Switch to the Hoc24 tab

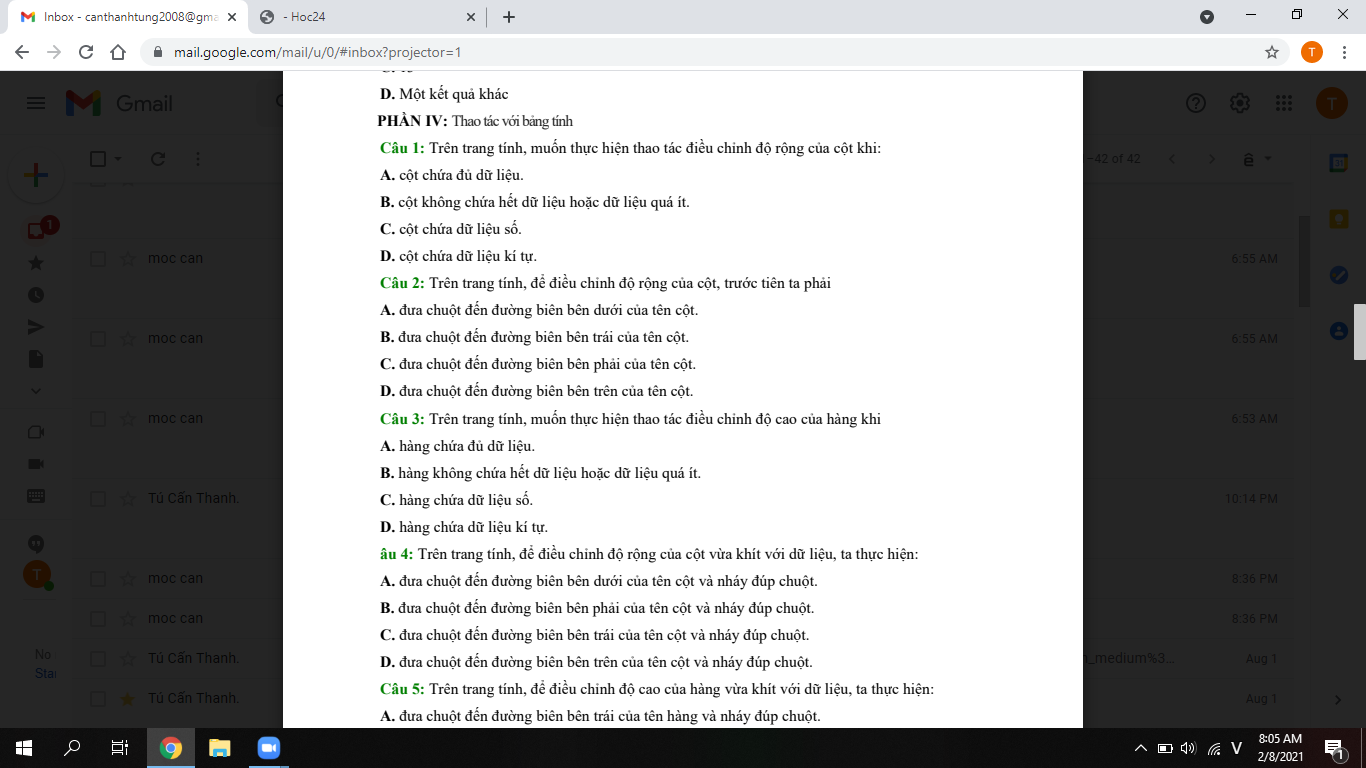point(368,17)
